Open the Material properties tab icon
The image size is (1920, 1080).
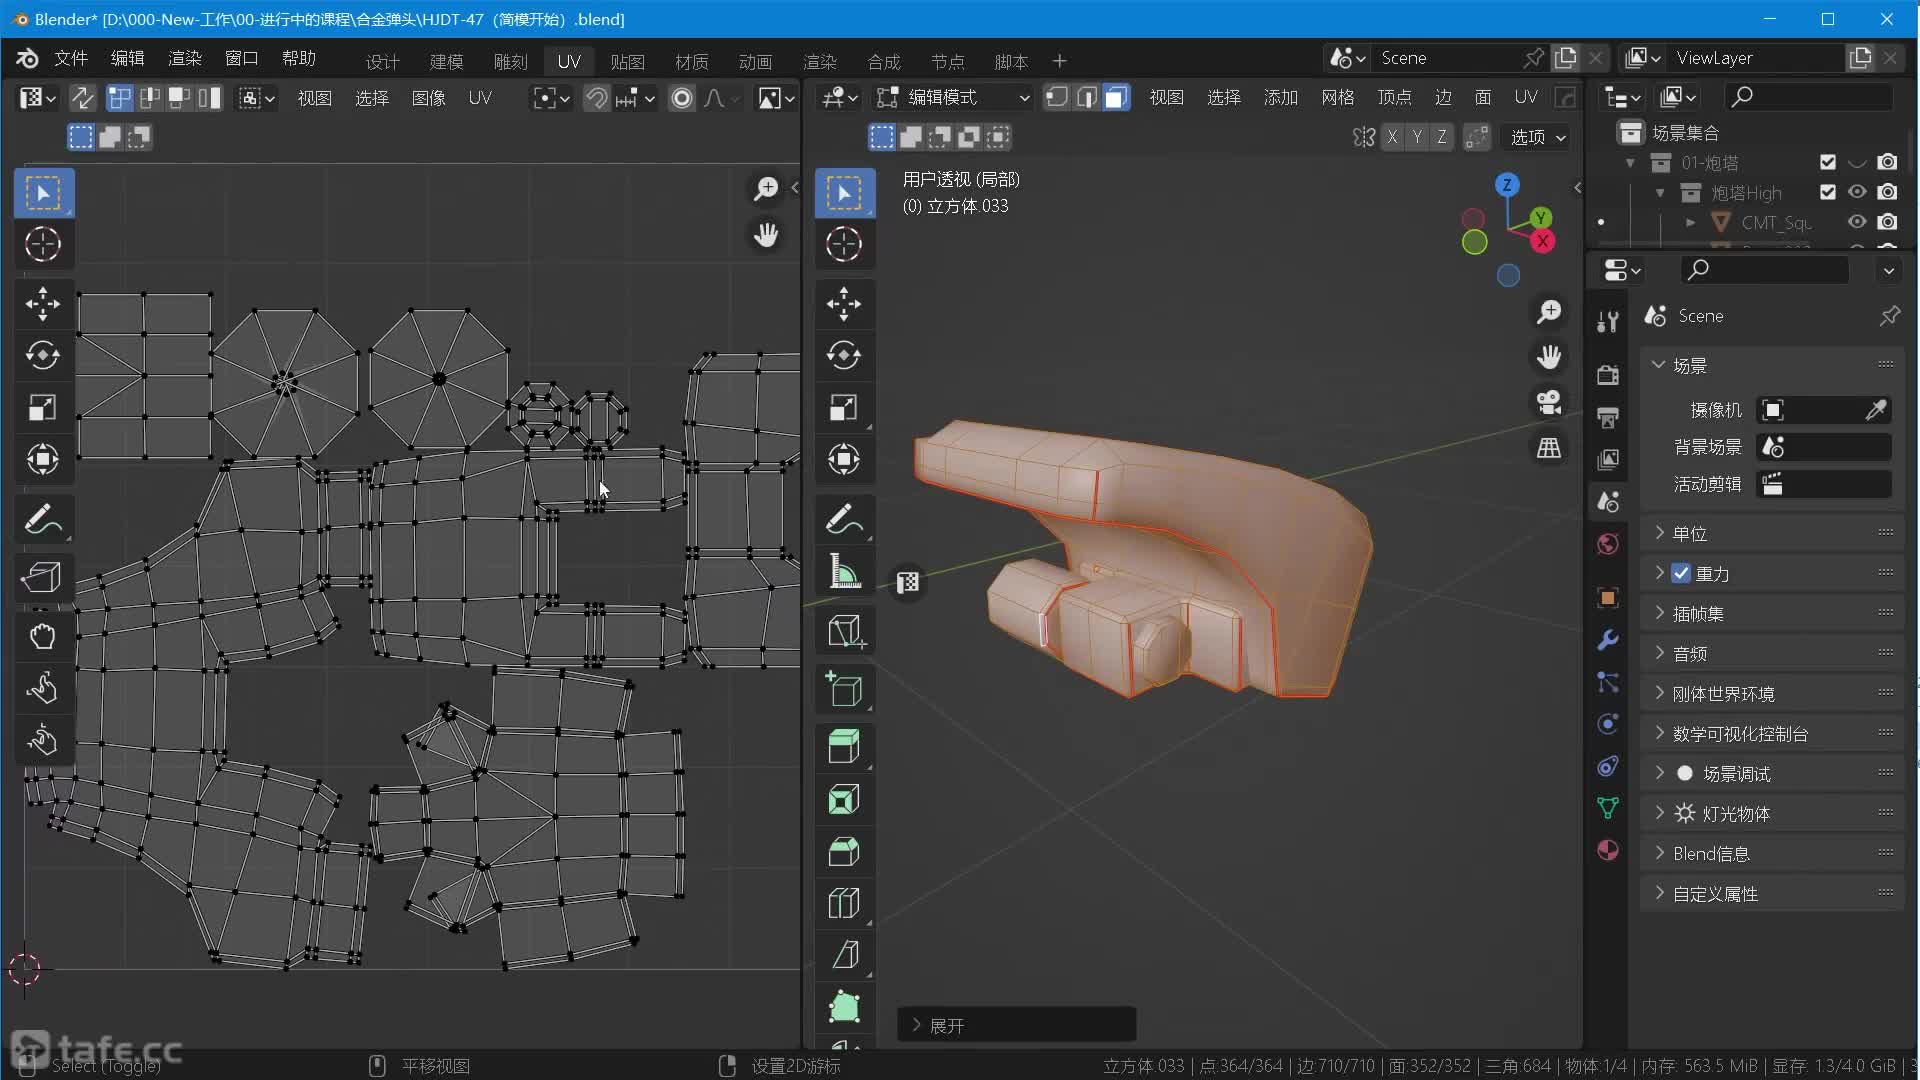click(x=1608, y=850)
